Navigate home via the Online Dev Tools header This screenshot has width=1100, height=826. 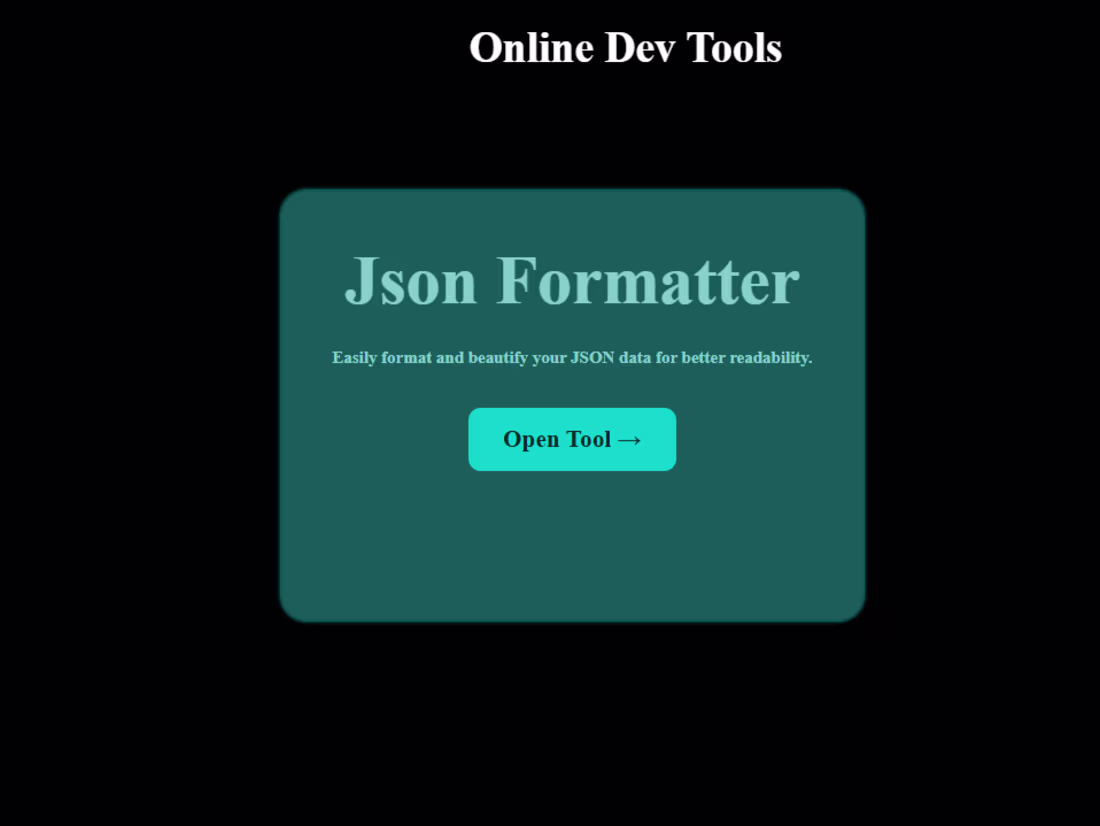pos(626,47)
